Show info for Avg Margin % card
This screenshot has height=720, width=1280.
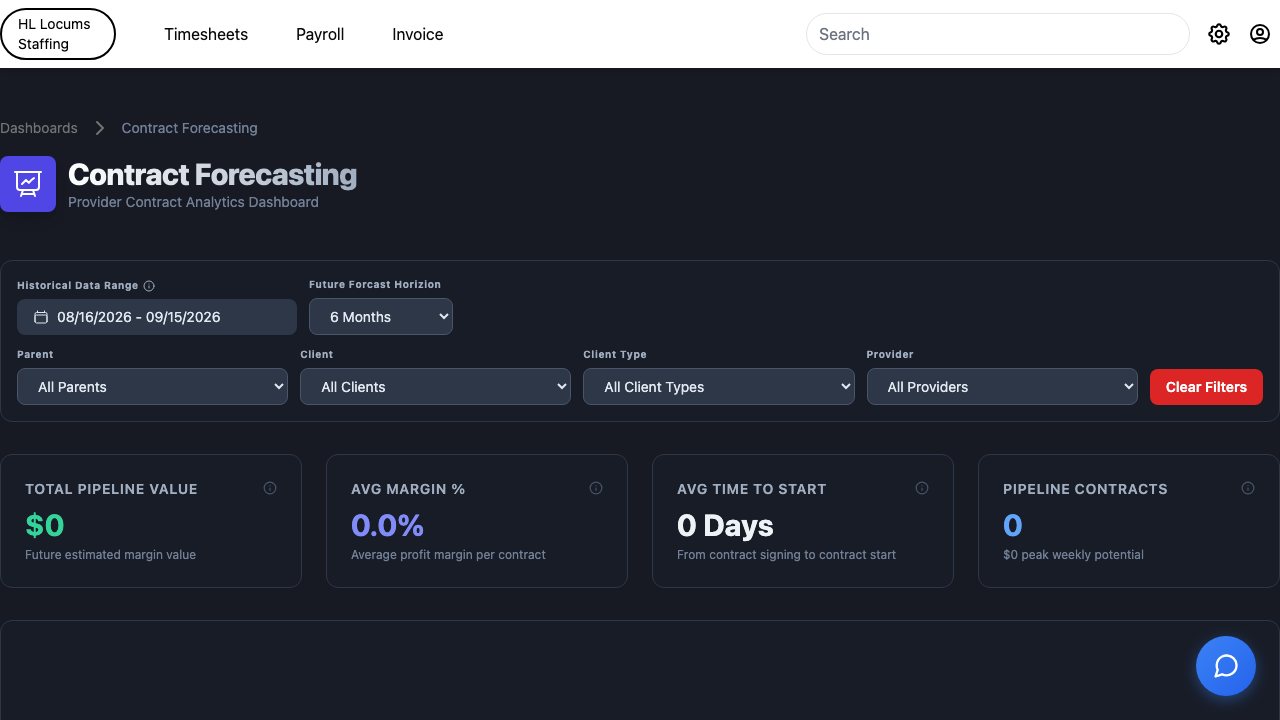(x=596, y=488)
